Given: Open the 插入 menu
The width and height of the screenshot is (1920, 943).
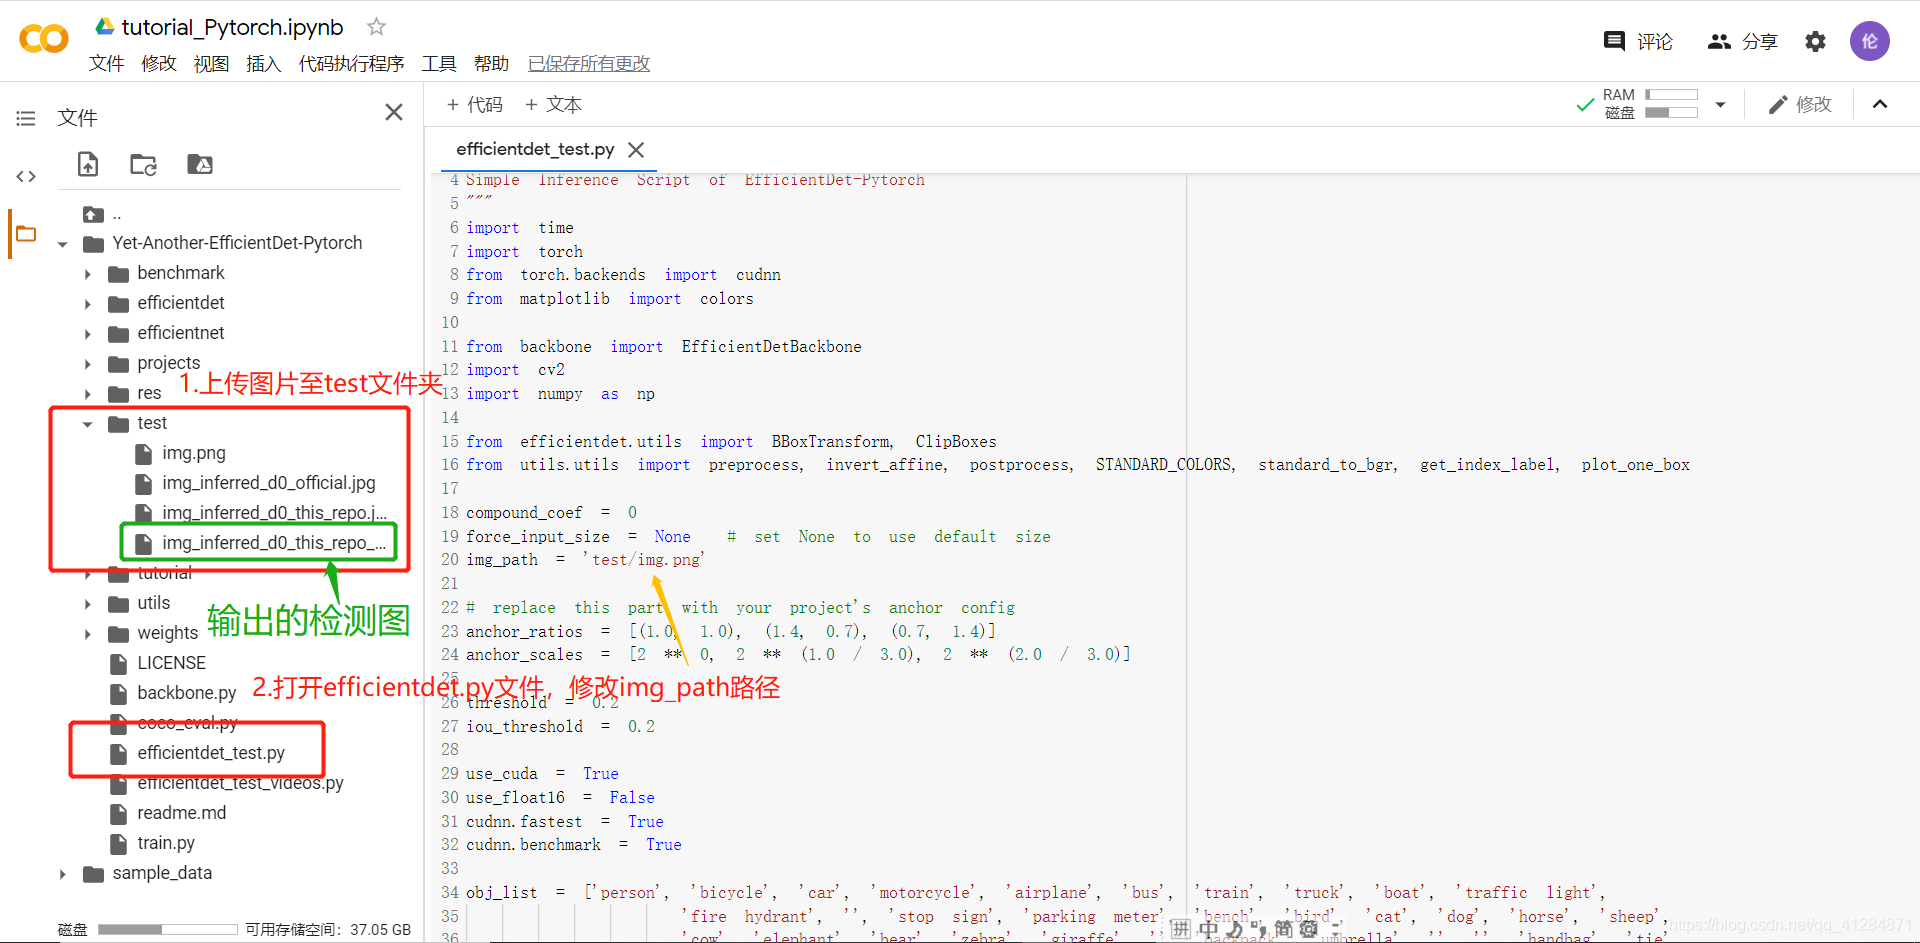Looking at the screenshot, I should 263,64.
